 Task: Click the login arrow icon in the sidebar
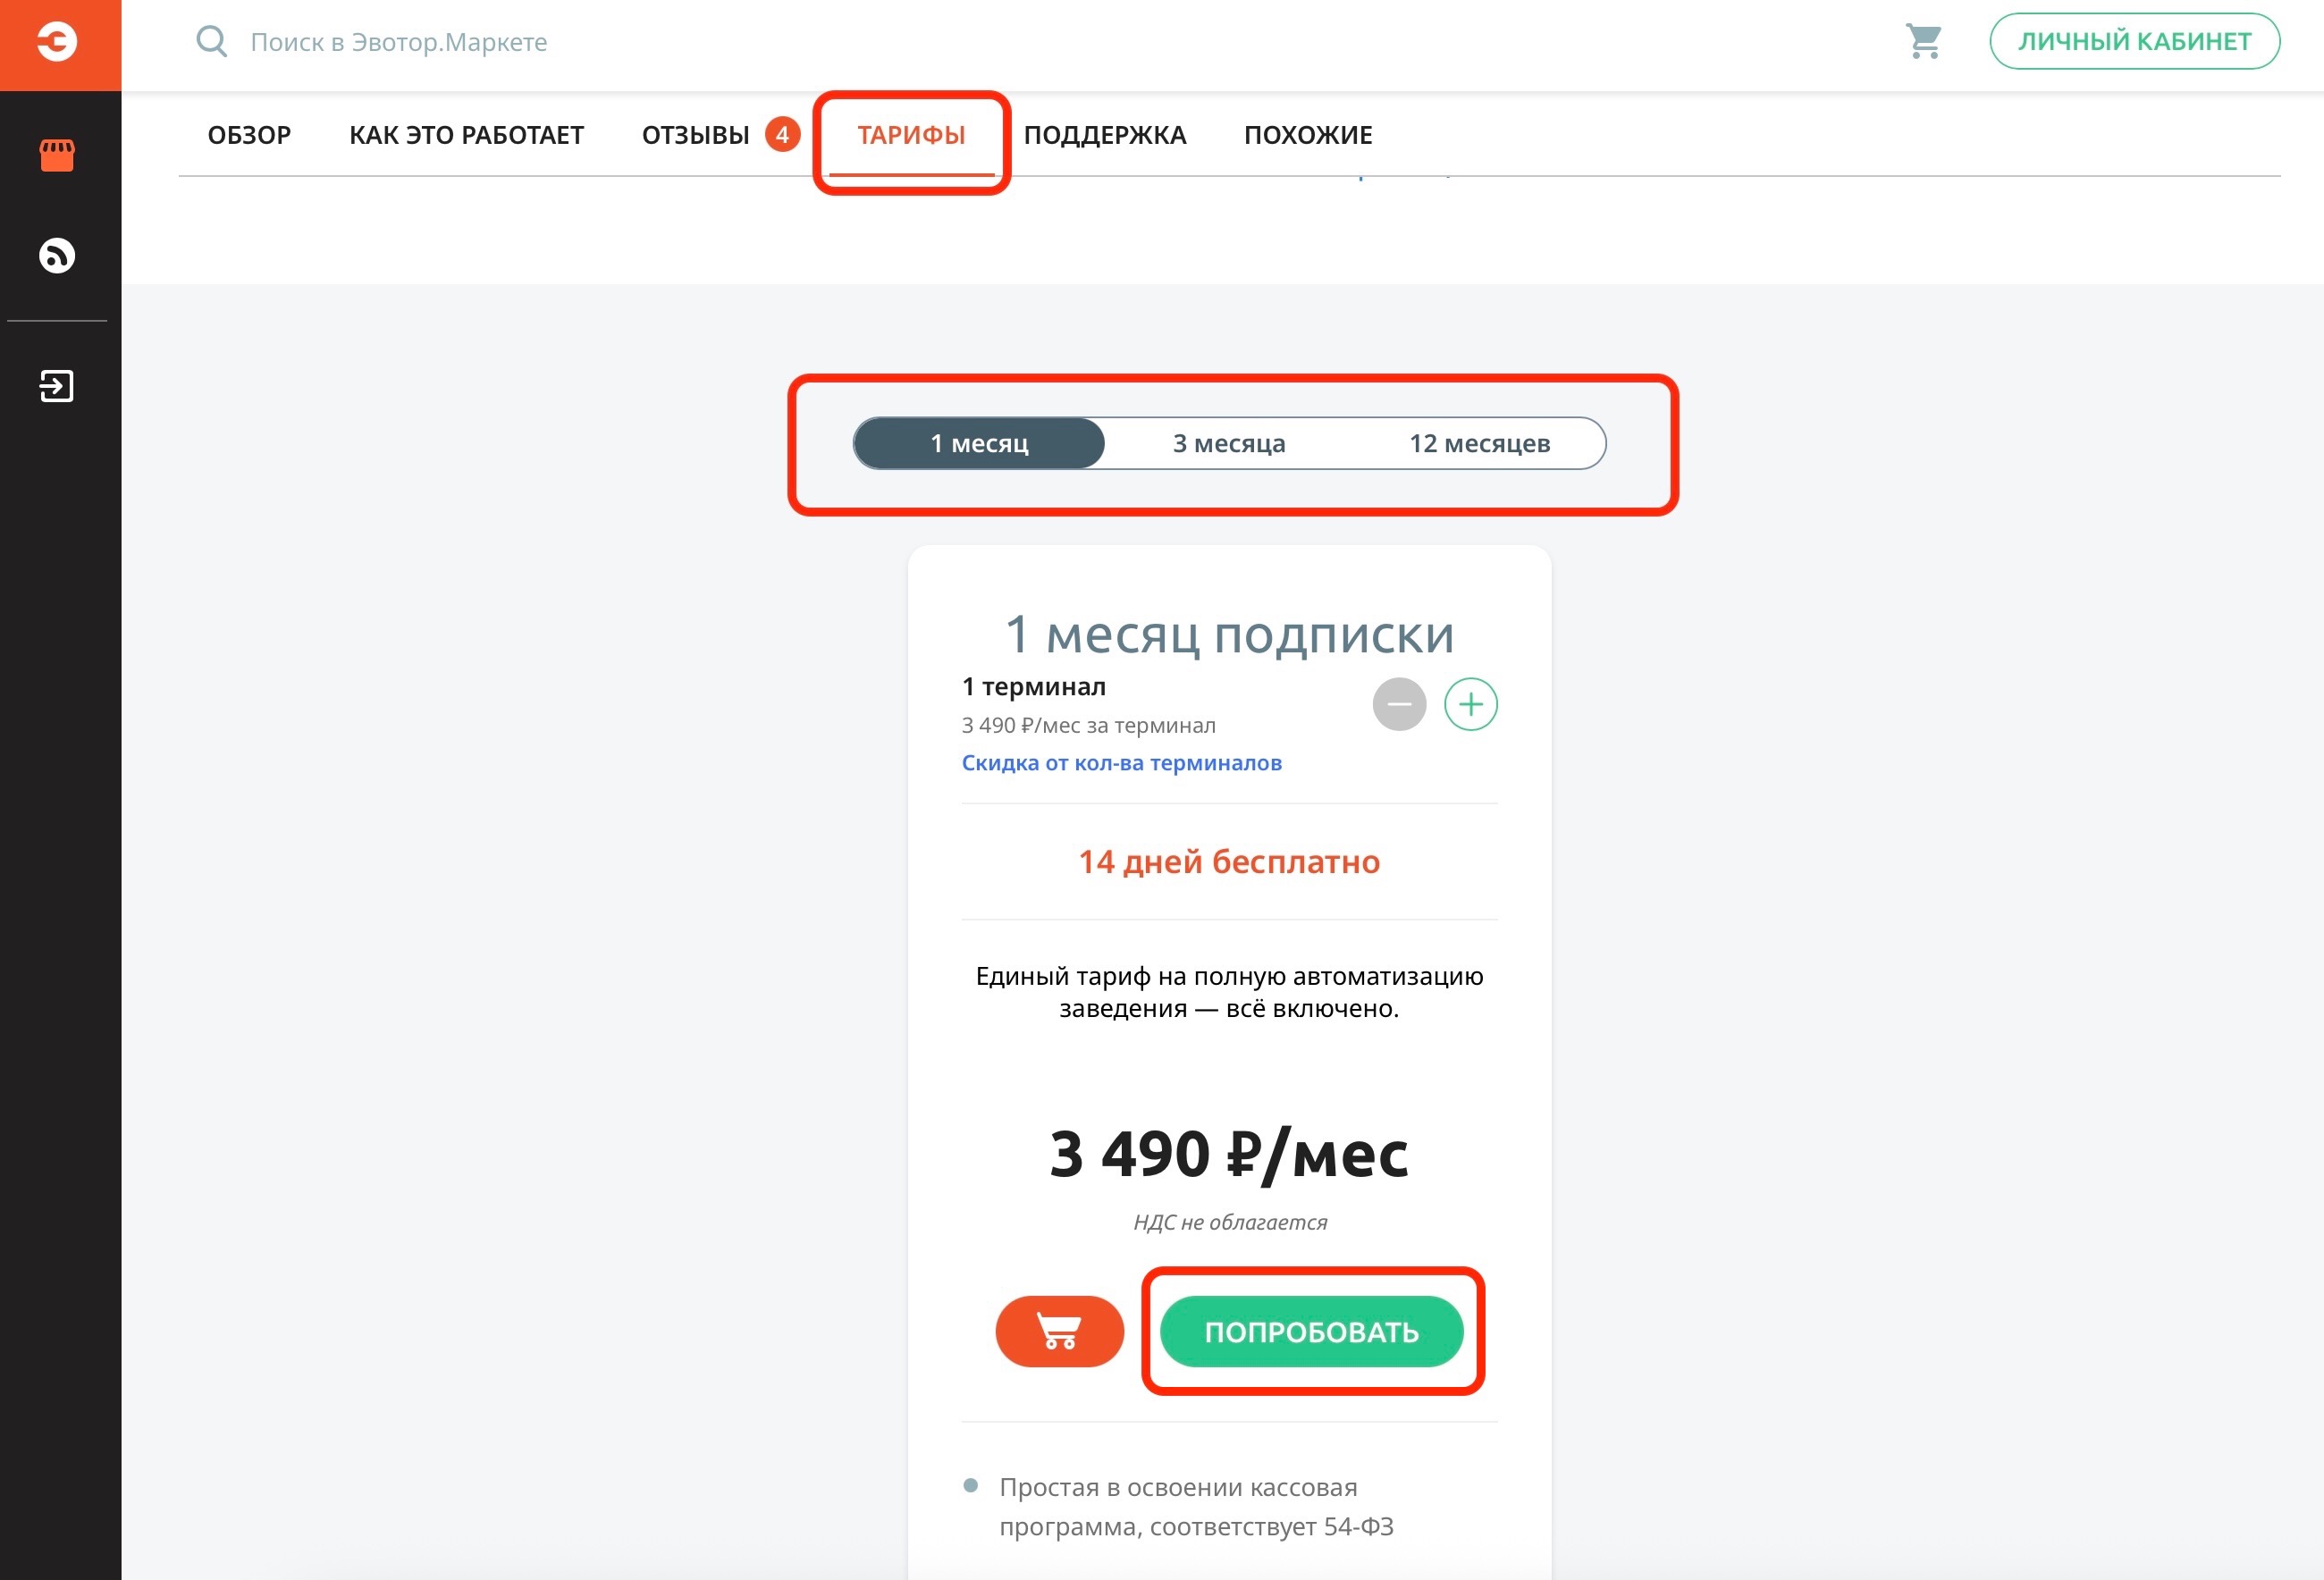pos(57,386)
